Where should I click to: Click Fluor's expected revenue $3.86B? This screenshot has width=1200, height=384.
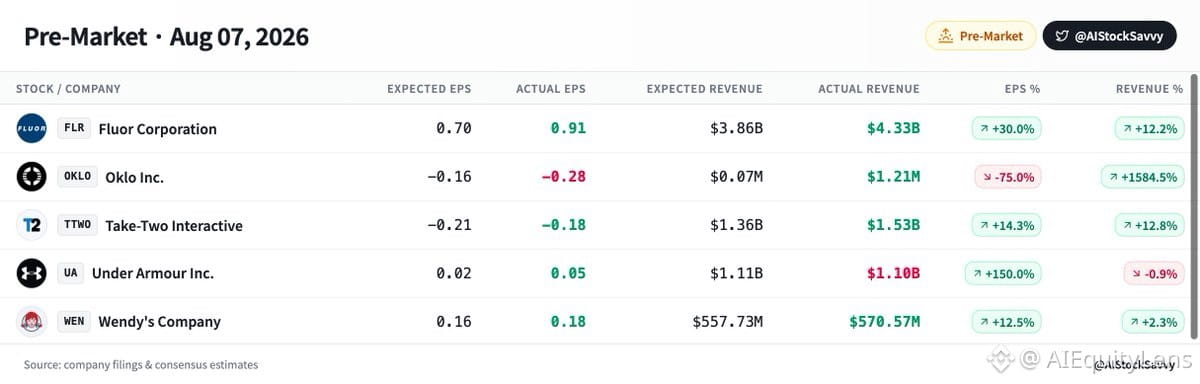pyautogui.click(x=737, y=128)
